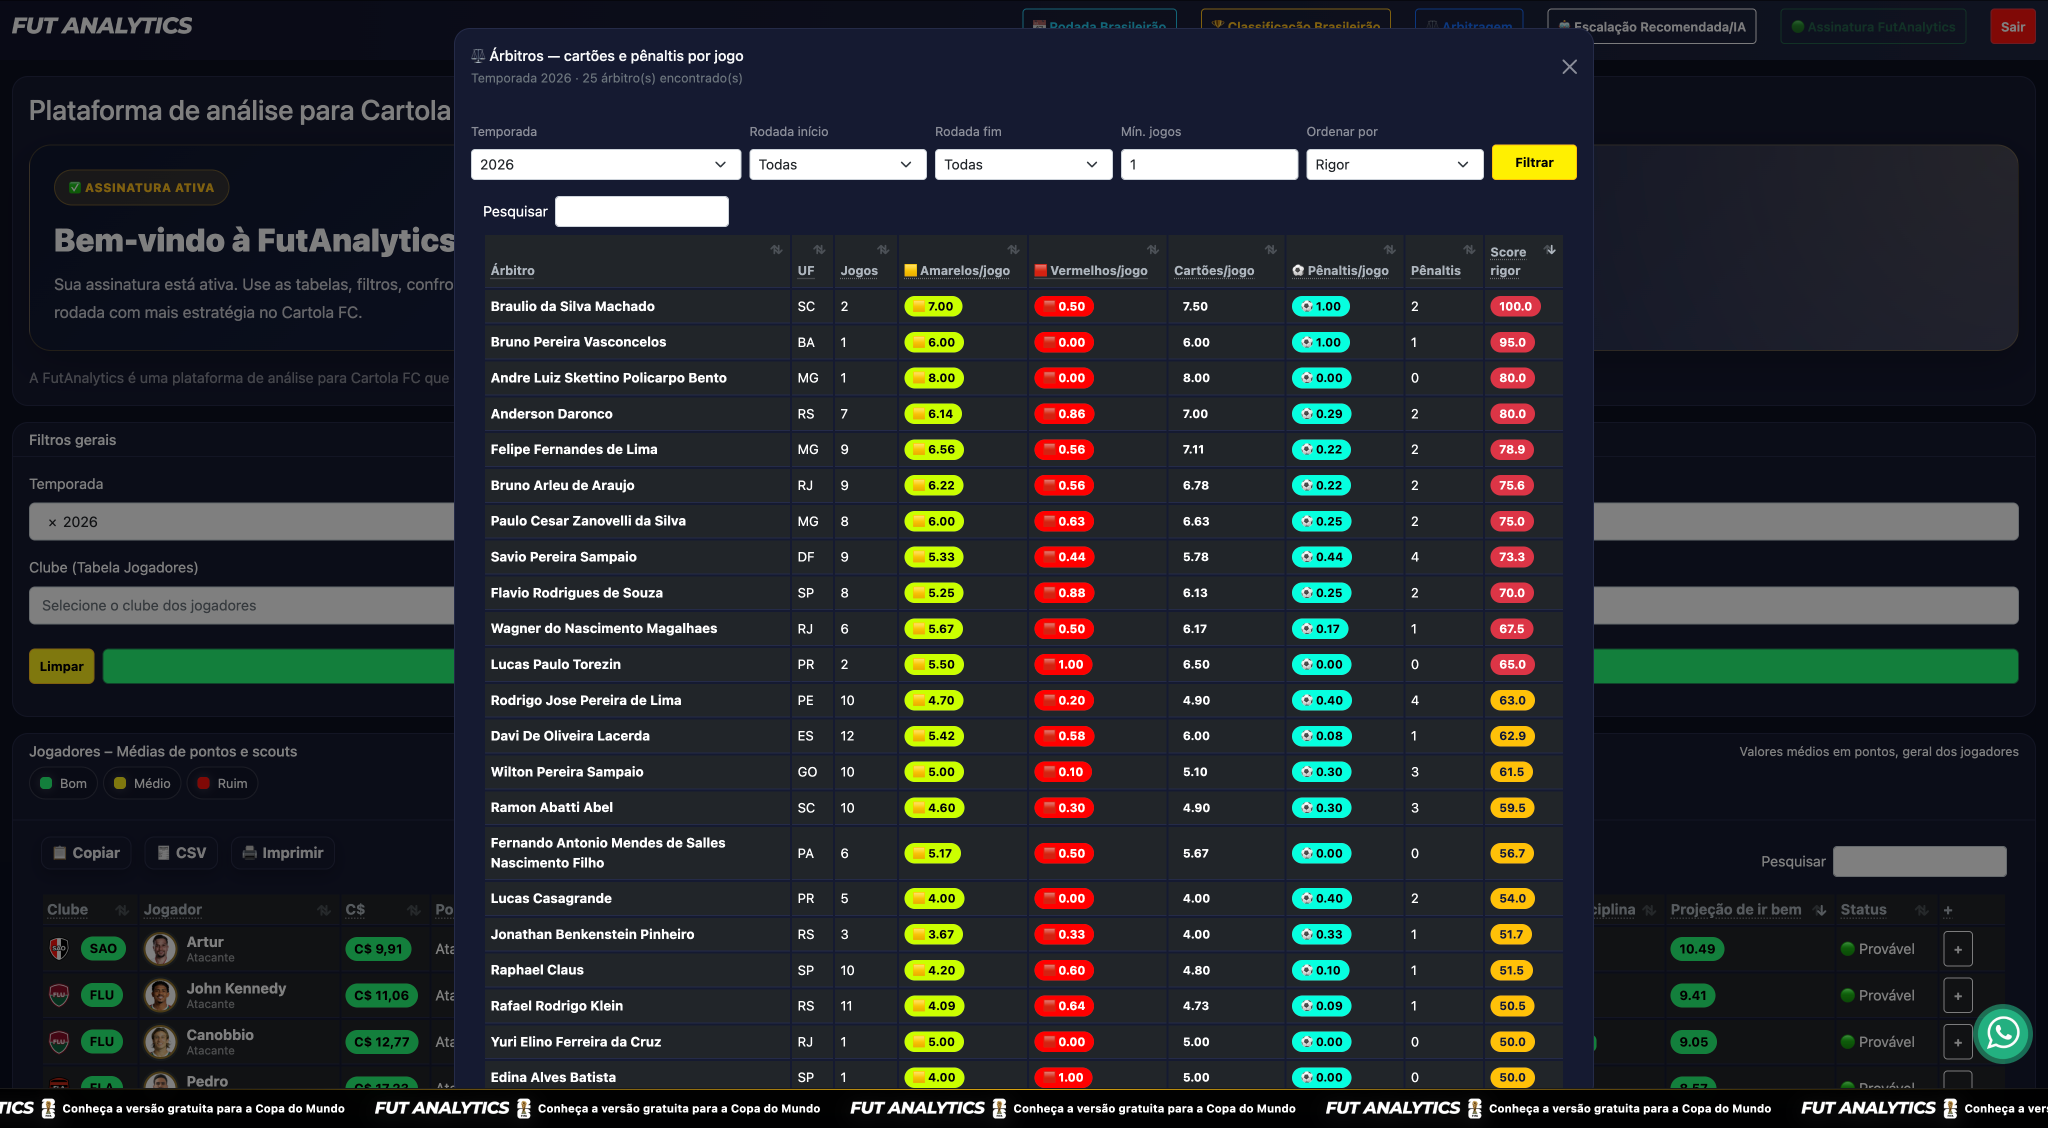The width and height of the screenshot is (2048, 1128).
Task: Click Lucas Paulo Torezin's 1.00 red badge
Action: point(1064,664)
